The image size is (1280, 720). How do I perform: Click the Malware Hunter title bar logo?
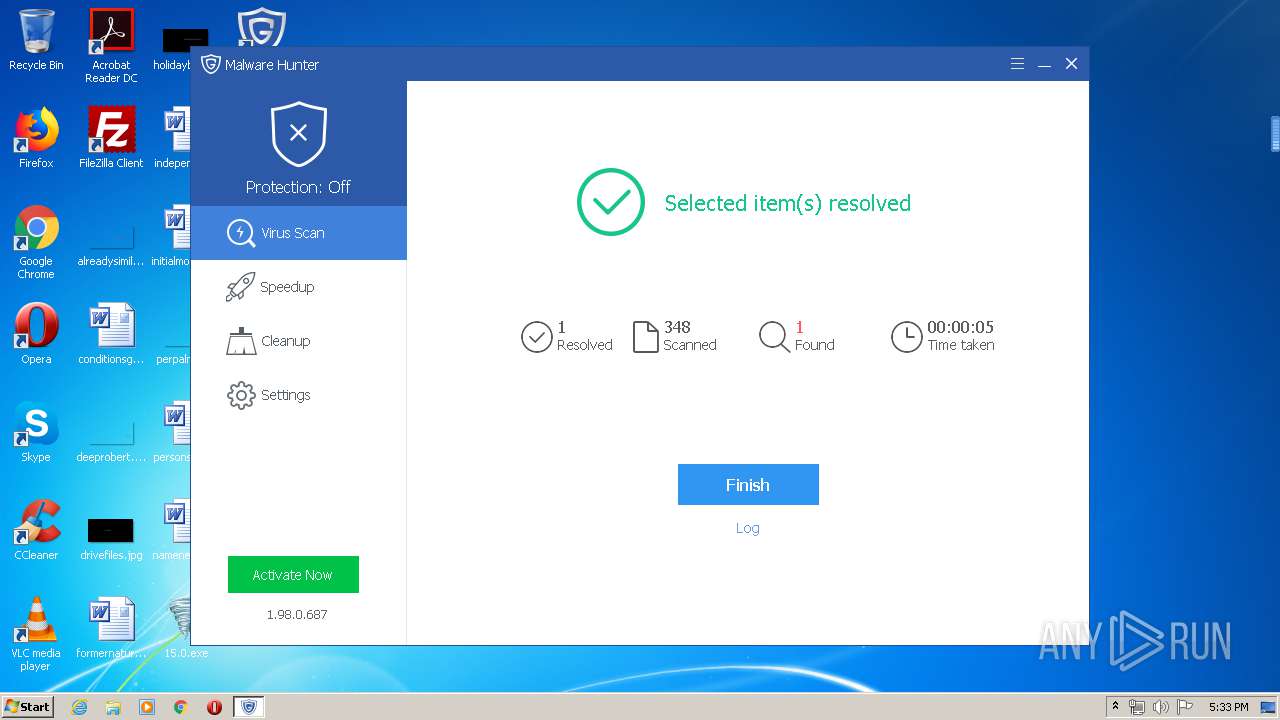[x=210, y=64]
